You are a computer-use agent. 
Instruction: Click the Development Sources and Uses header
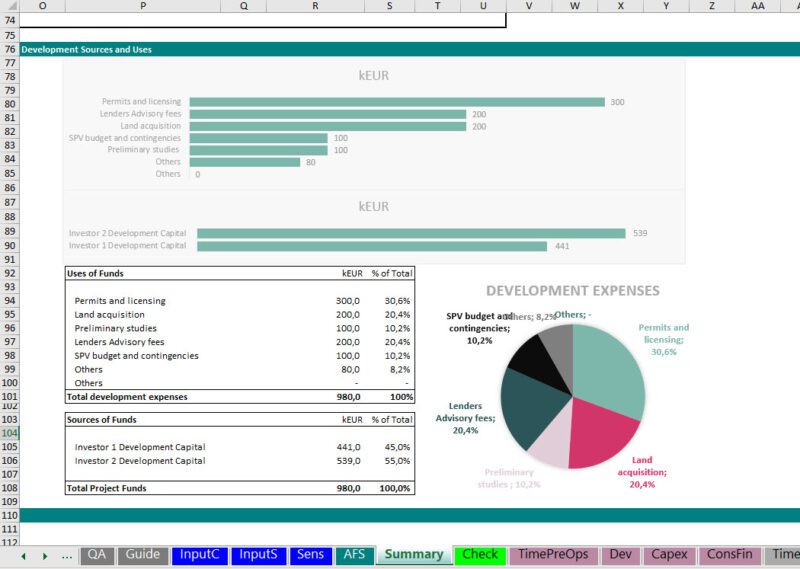click(x=86, y=50)
